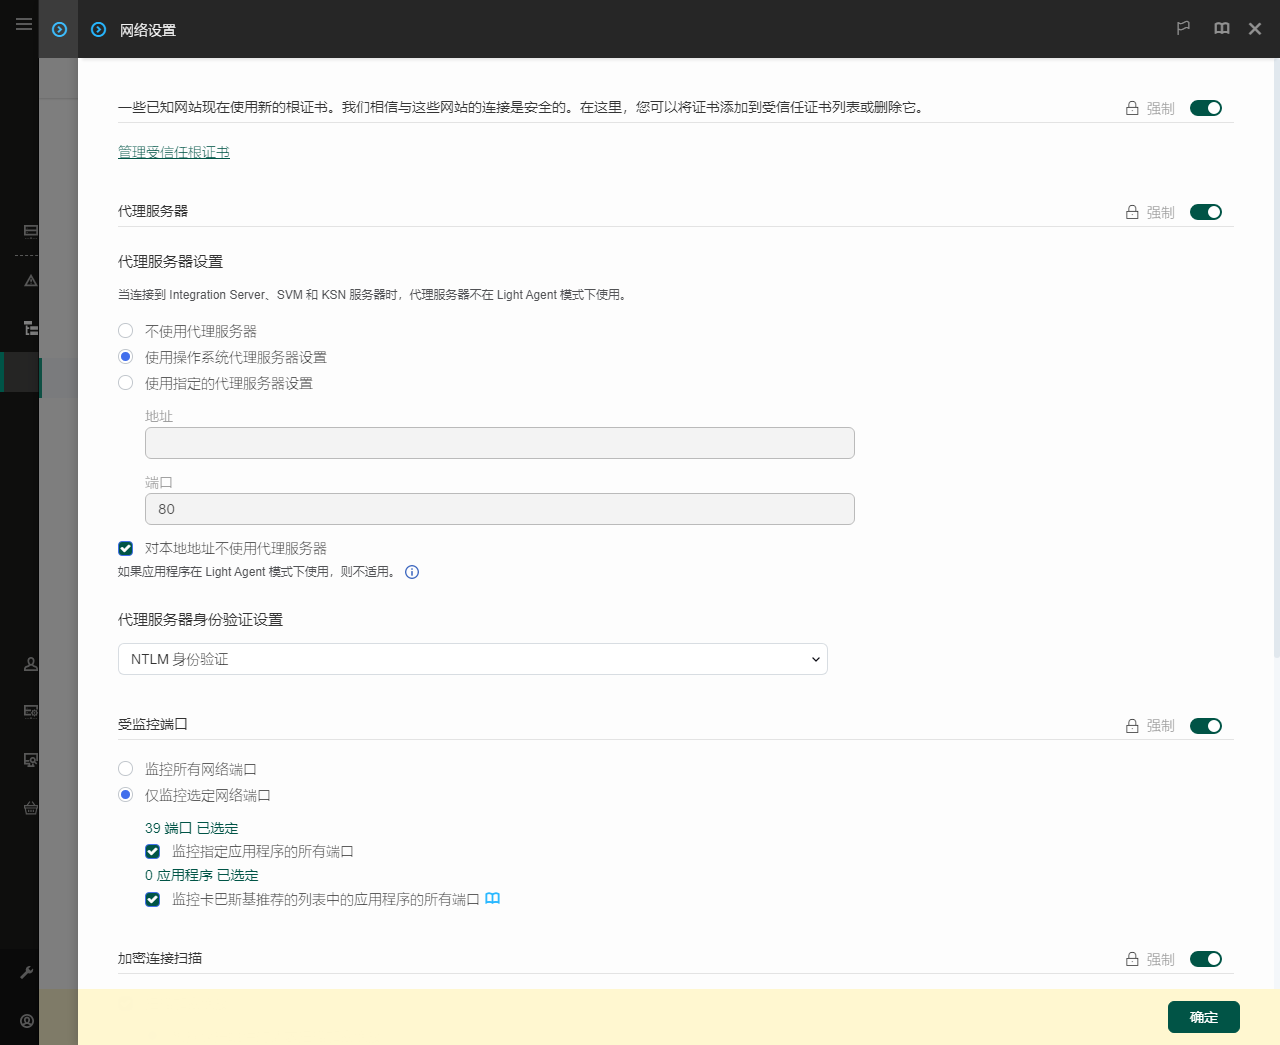This screenshot has height=1045, width=1280.
Task: Open help via the book icon in header
Action: click(1221, 29)
